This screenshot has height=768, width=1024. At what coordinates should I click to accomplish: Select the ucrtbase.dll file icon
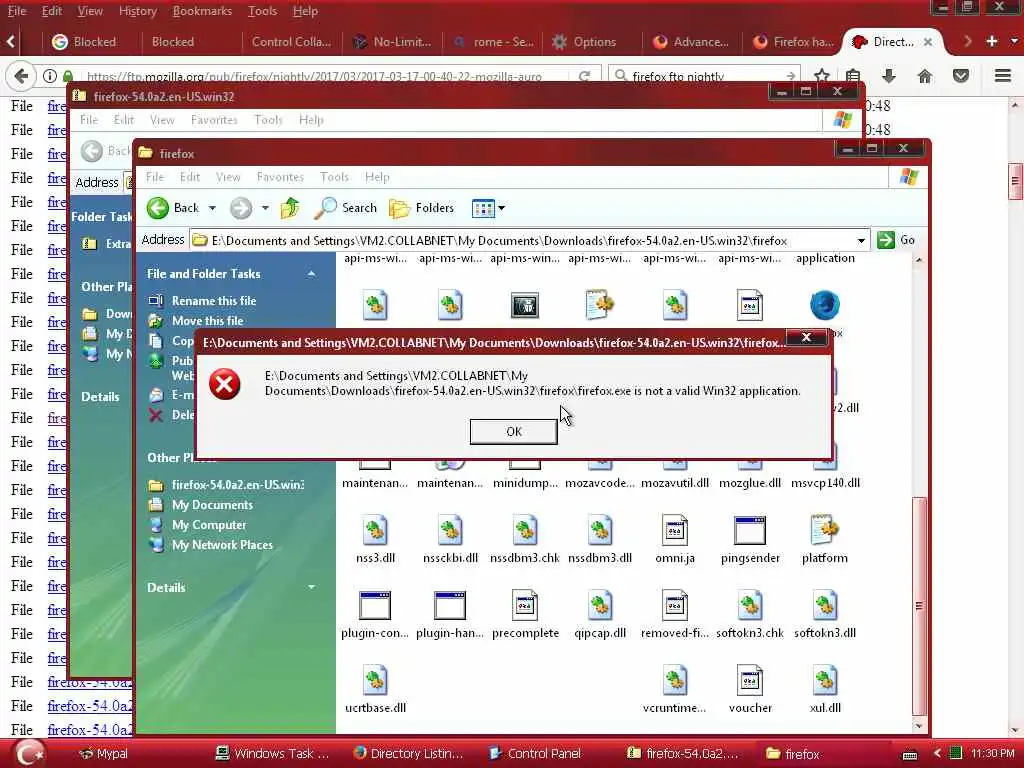pos(375,680)
